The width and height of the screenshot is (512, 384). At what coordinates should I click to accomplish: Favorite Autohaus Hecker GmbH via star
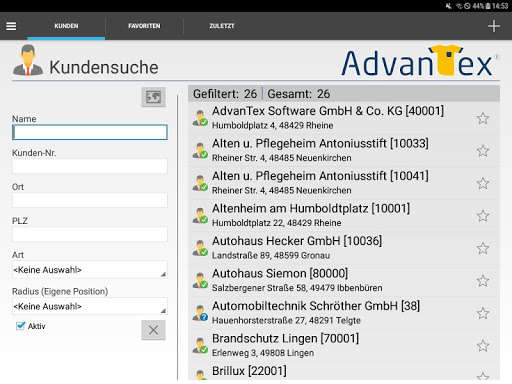coord(483,248)
